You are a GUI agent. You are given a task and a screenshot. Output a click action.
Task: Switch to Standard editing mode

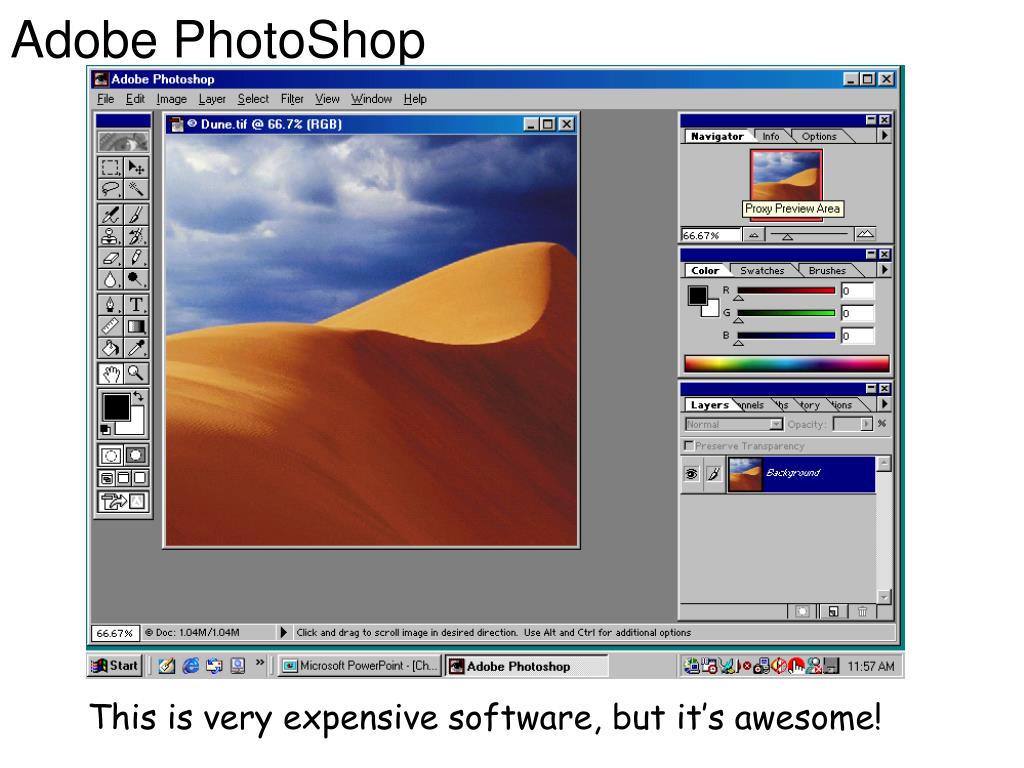click(110, 455)
